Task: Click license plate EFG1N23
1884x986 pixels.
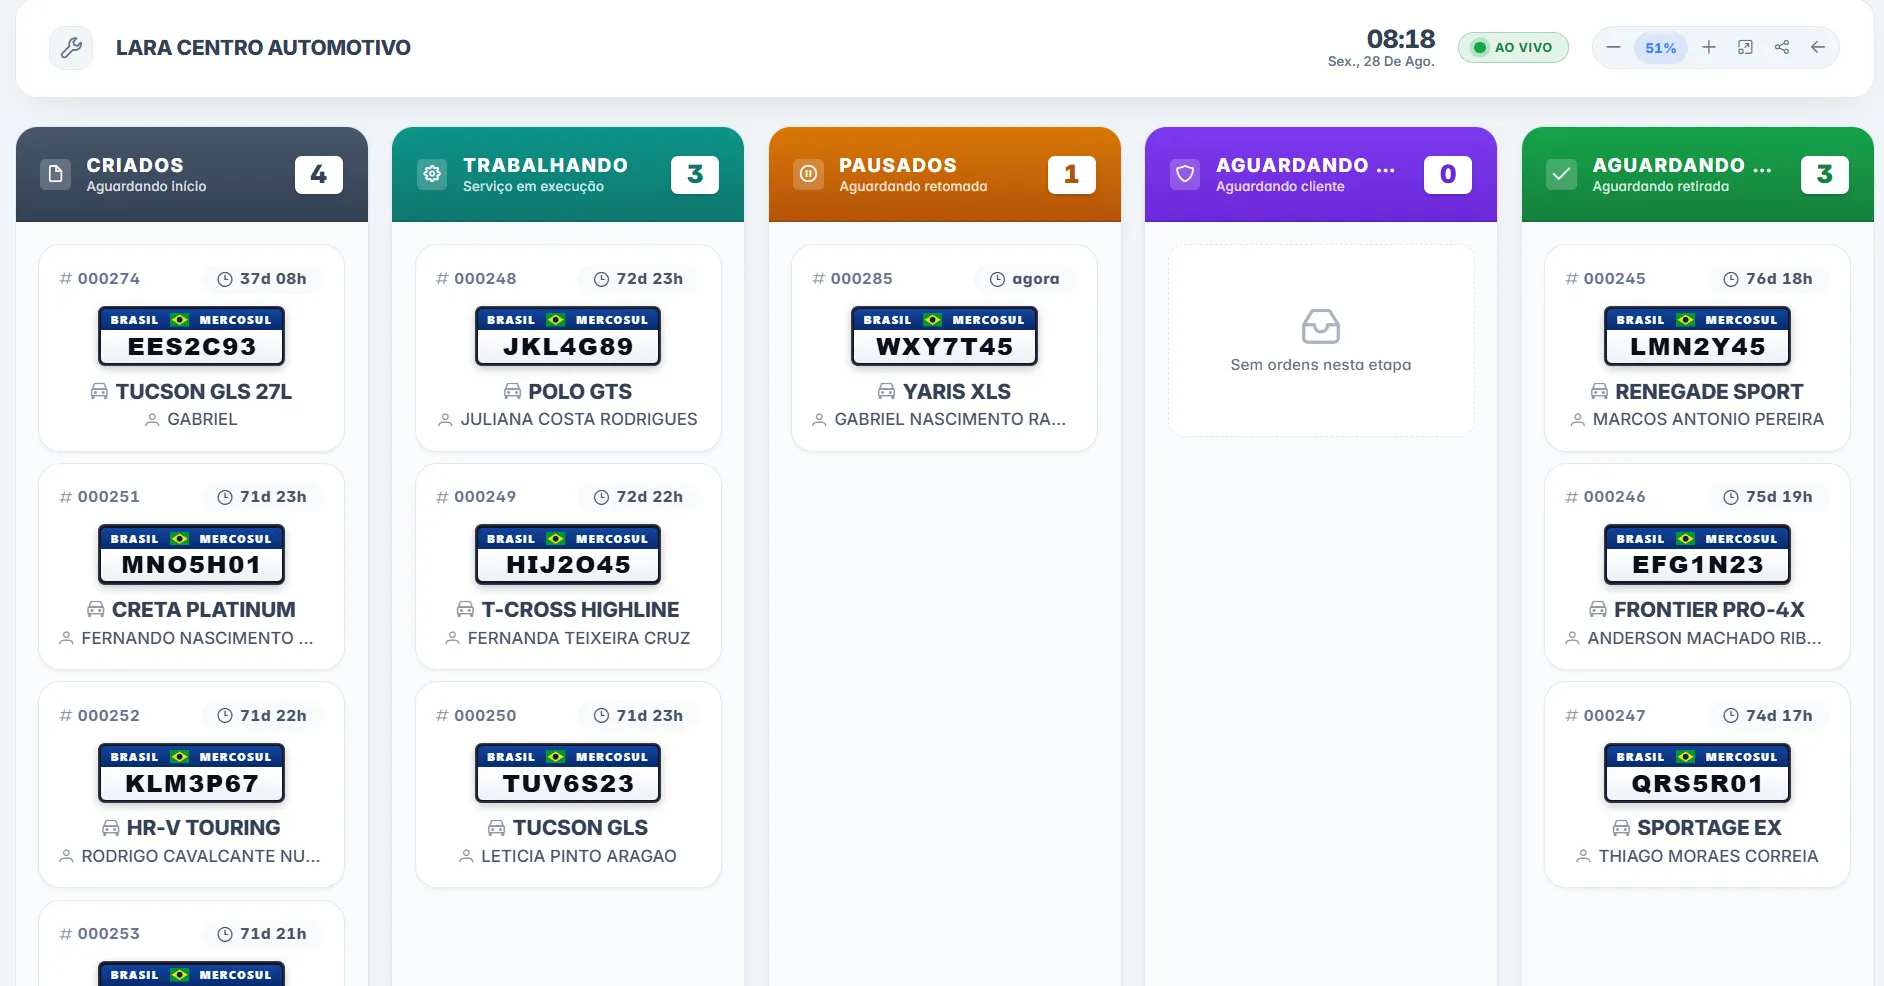Action: point(1697,555)
